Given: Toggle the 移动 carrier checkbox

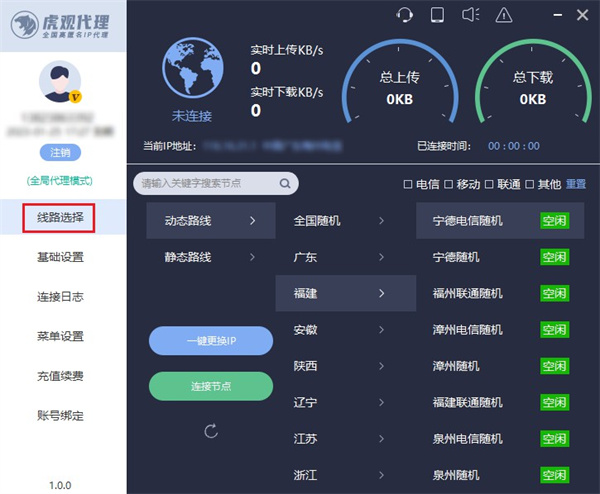Looking at the screenshot, I should [448, 184].
